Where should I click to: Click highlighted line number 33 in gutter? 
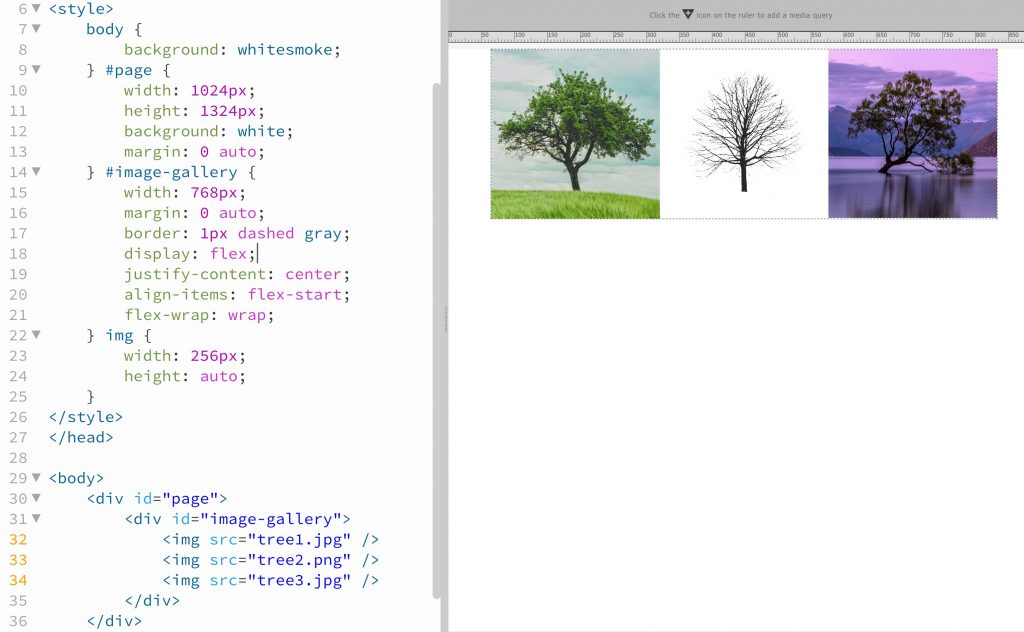coord(18,560)
